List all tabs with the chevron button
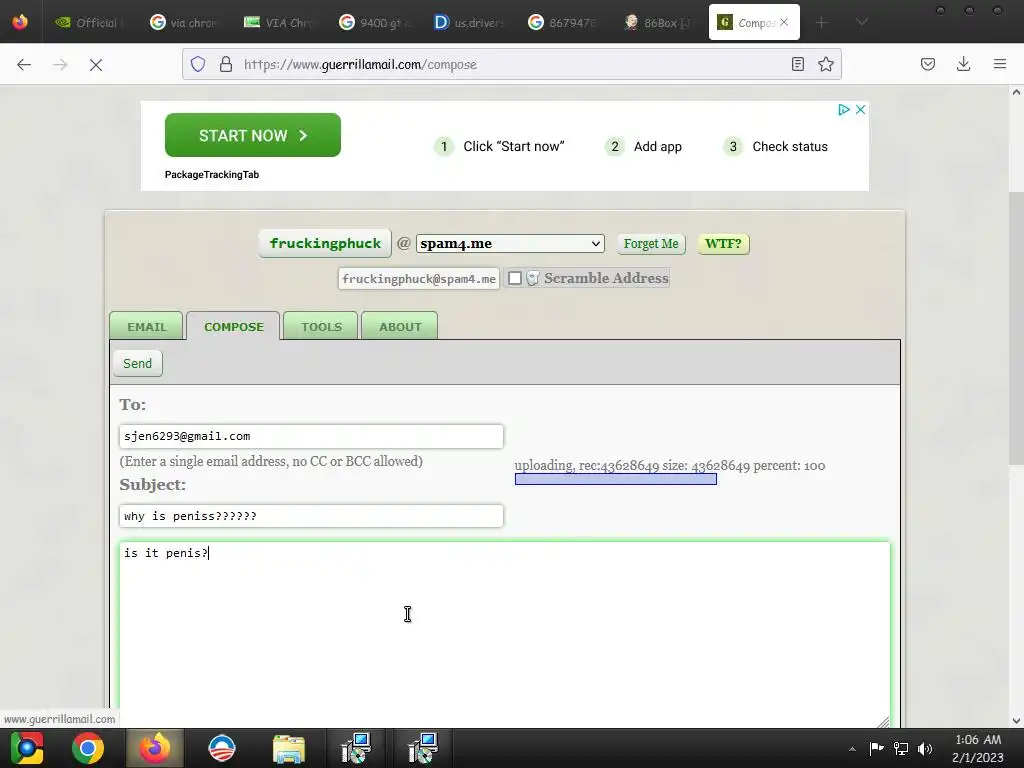Viewport: 1024px width, 768px height. tap(862, 22)
